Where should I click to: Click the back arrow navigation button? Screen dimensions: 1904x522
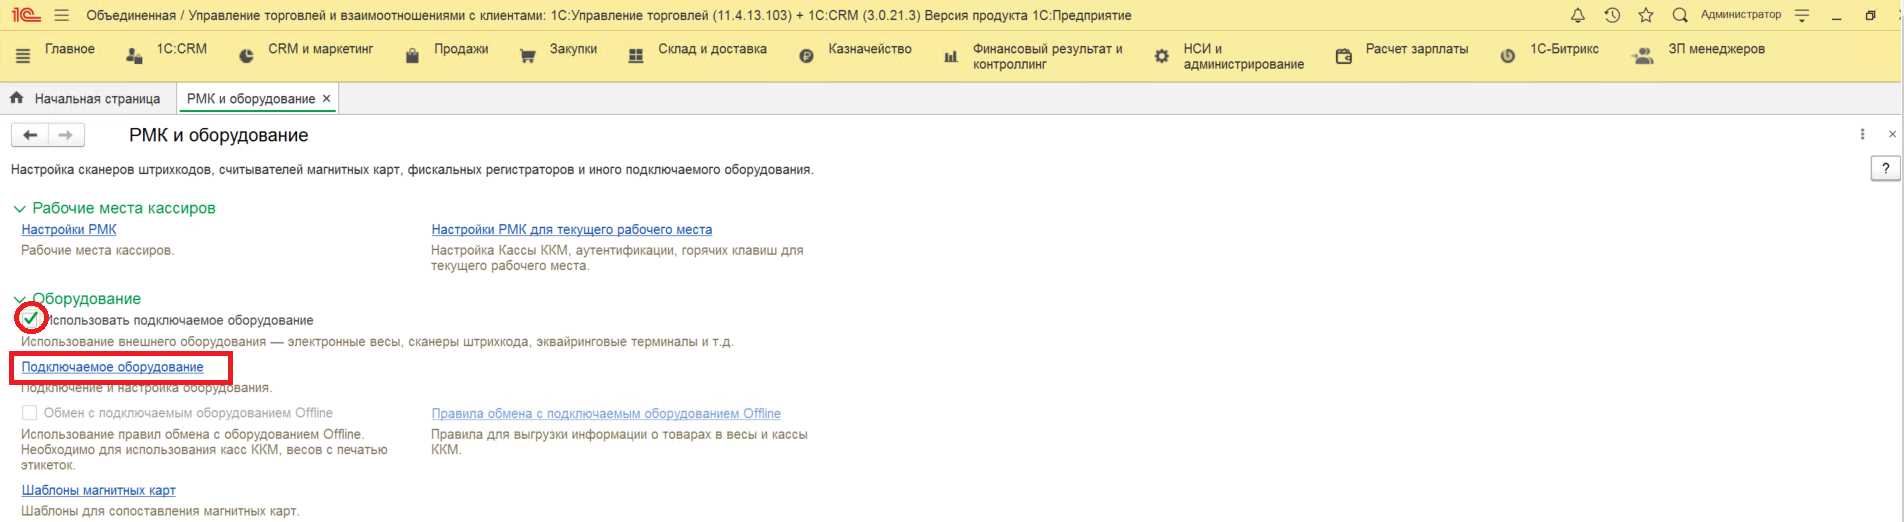[x=30, y=135]
